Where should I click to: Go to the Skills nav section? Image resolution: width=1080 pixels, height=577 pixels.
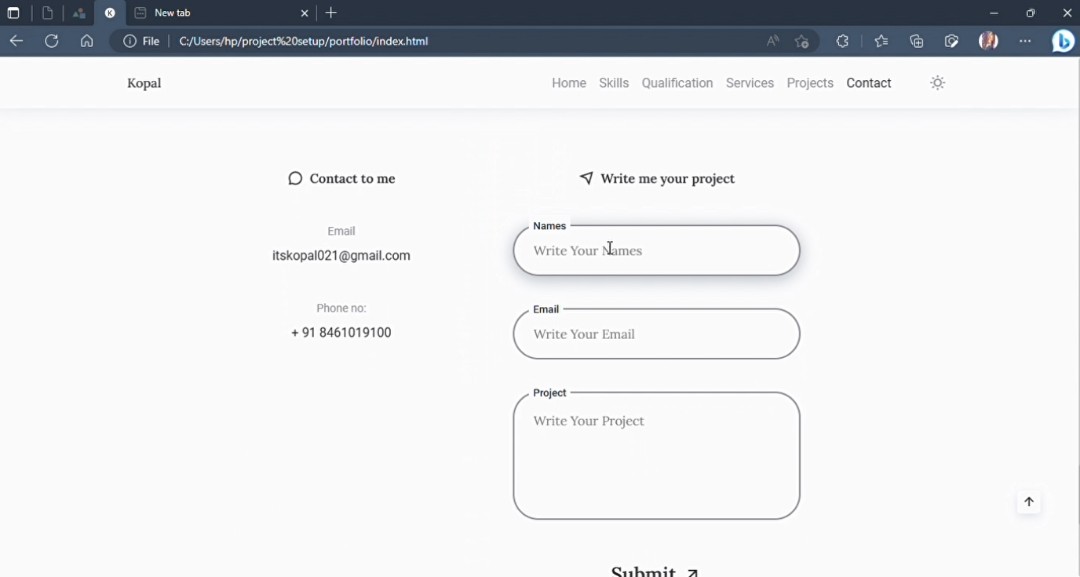click(x=614, y=83)
